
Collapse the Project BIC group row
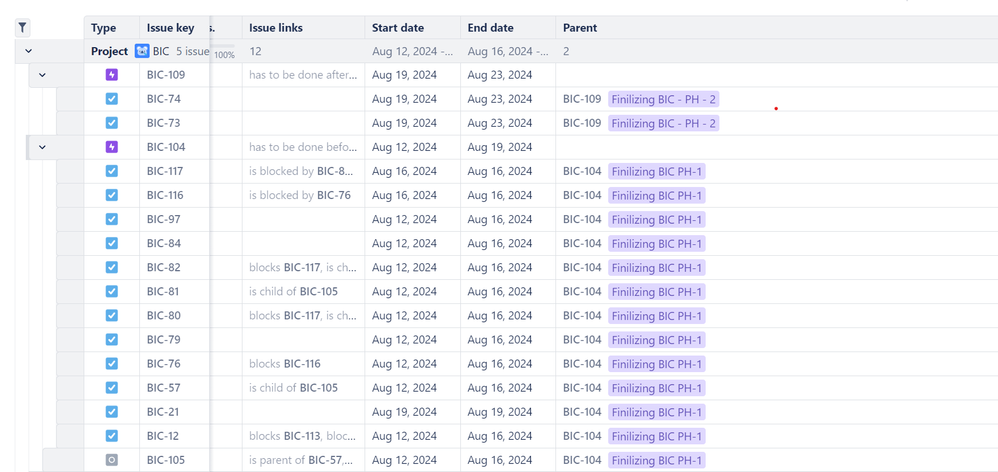pos(28,51)
